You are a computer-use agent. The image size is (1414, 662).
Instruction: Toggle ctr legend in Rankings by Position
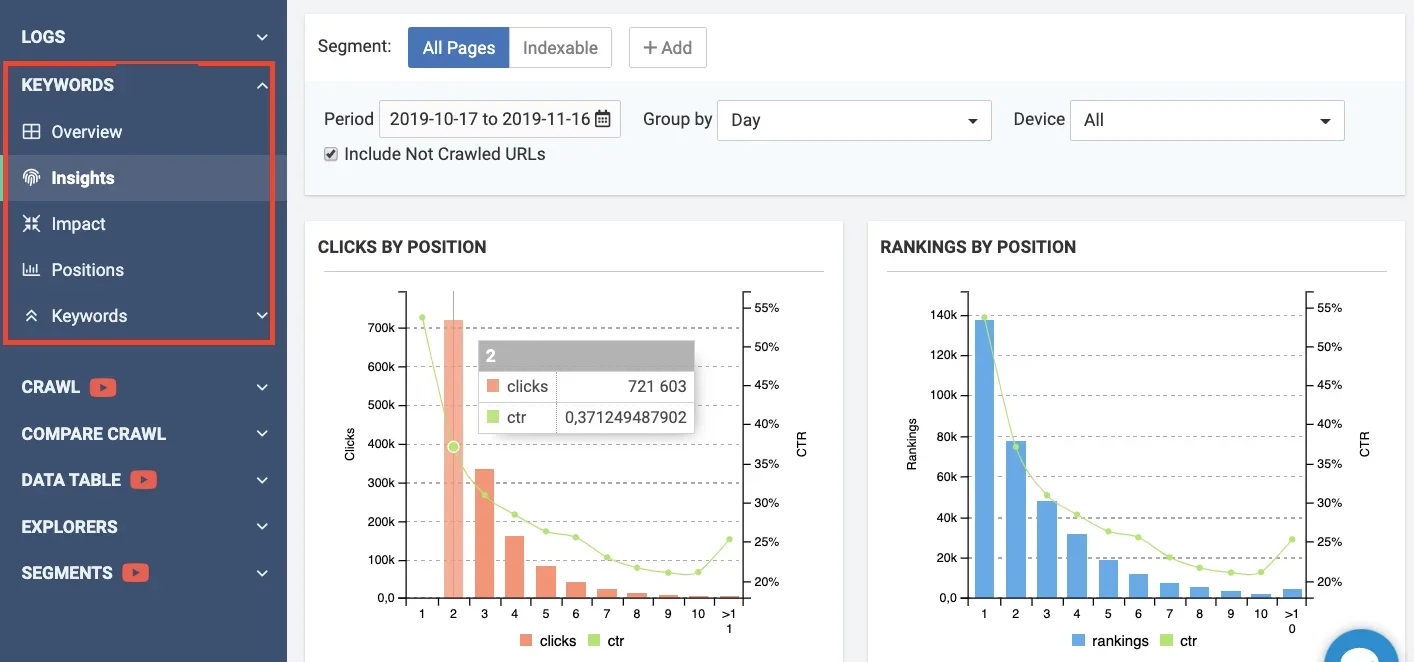(x=1178, y=640)
